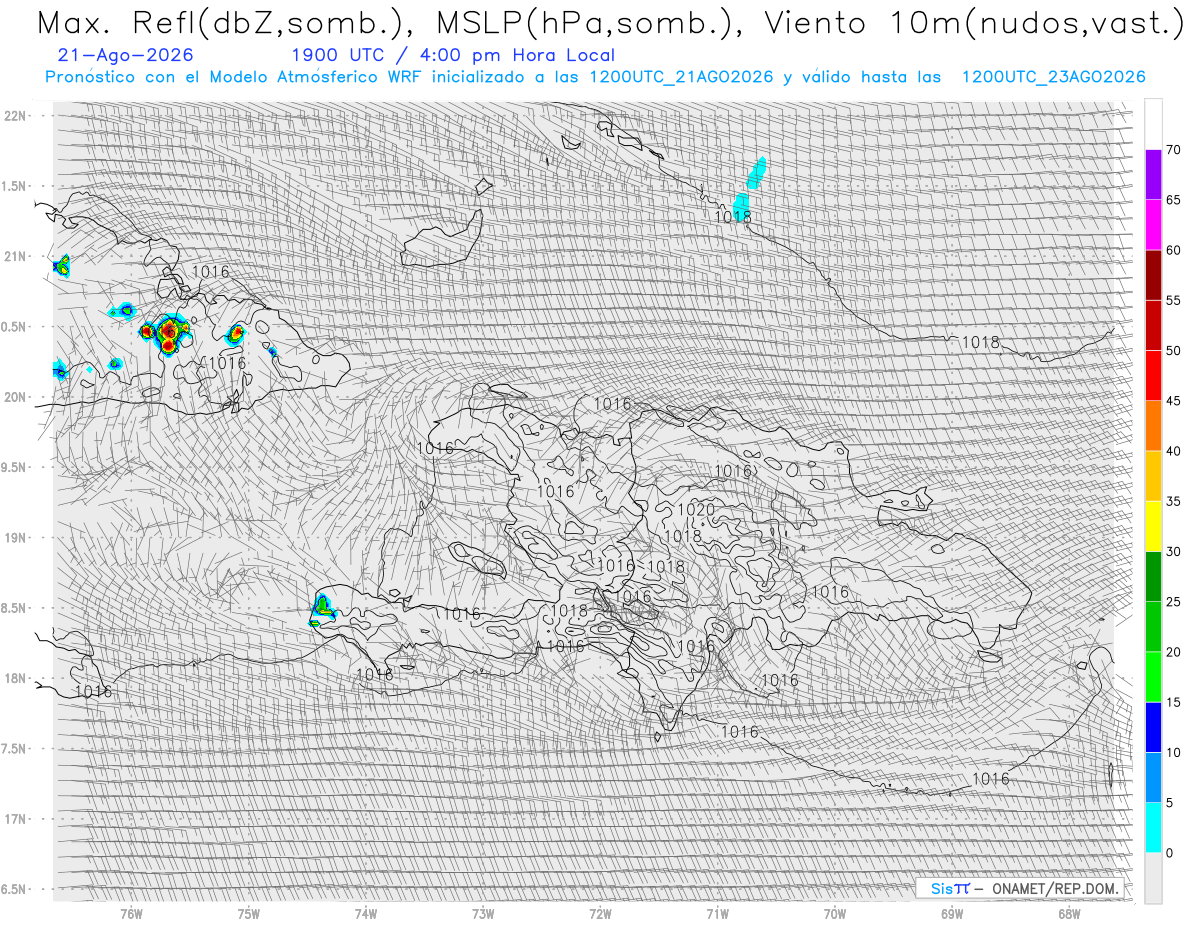Click the '72W' longitude axis label
Screen dimensions: 1200x927
coord(600,913)
